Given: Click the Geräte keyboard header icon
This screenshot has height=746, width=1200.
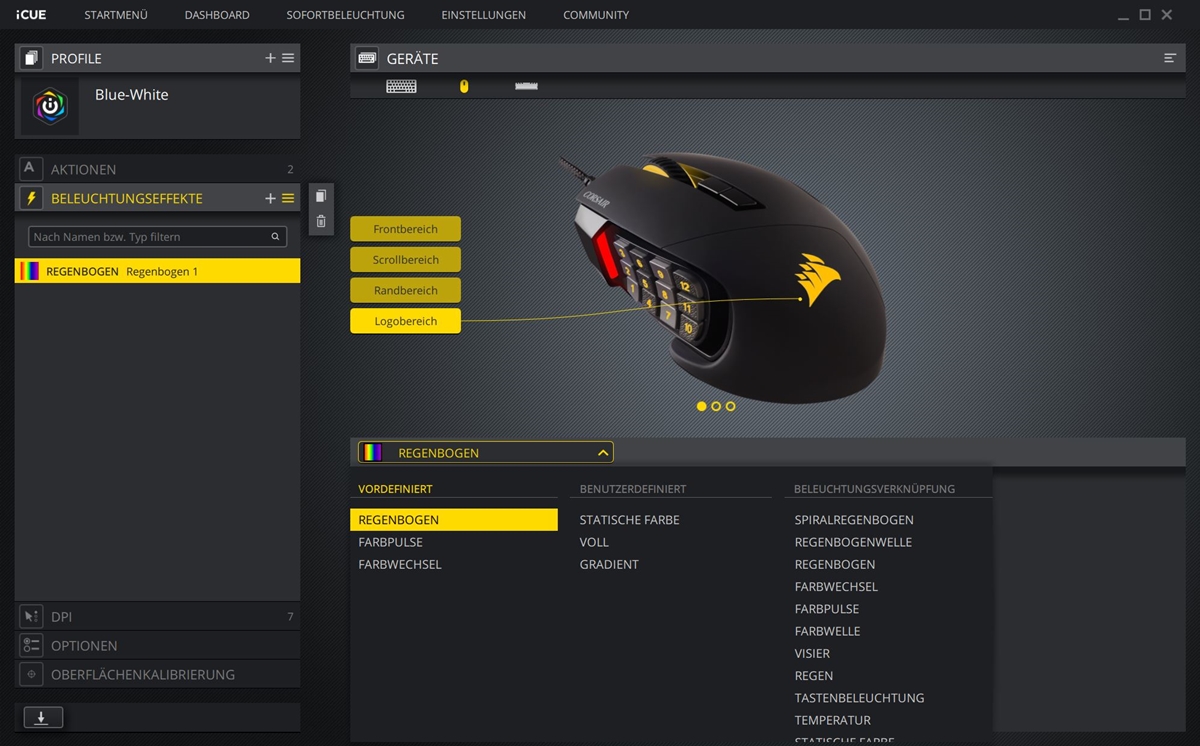Looking at the screenshot, I should [x=367, y=58].
